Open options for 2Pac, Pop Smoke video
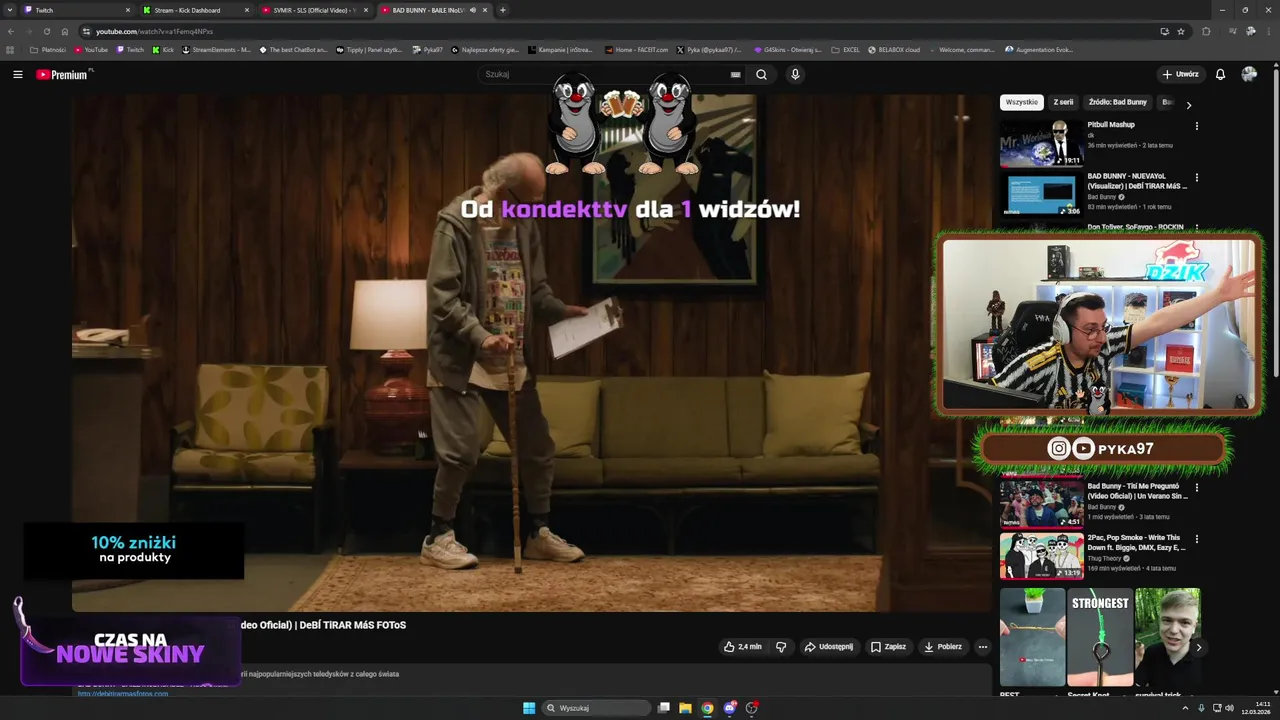The height and width of the screenshot is (720, 1280). pos(1196,539)
